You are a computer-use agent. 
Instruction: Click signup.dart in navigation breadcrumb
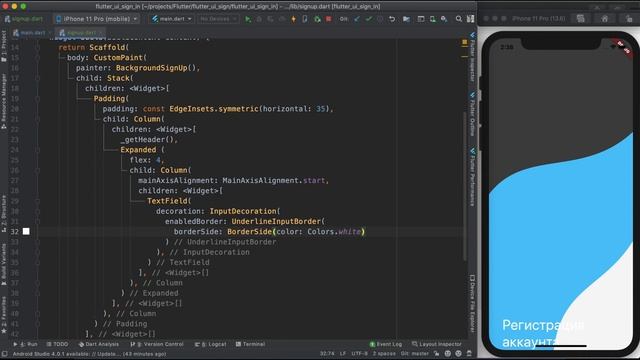click(x=24, y=19)
